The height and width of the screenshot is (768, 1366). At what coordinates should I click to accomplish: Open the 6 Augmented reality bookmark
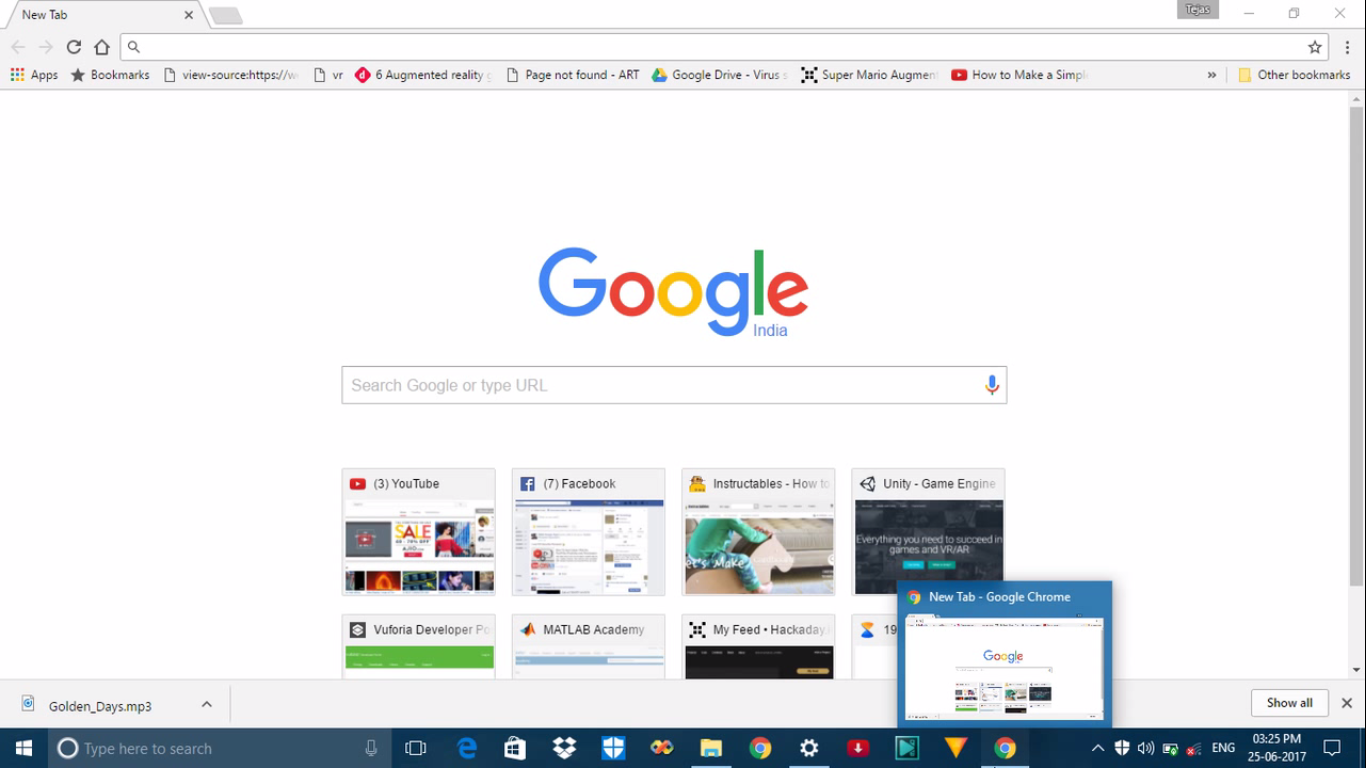(x=423, y=75)
